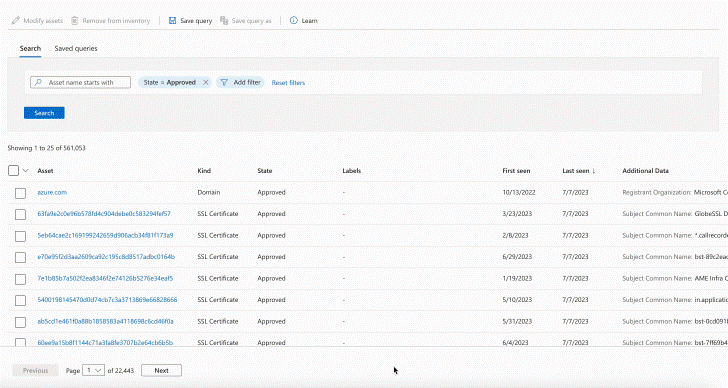This screenshot has width=728, height=388.
Task: Click the Labels column header
Action: 351,171
